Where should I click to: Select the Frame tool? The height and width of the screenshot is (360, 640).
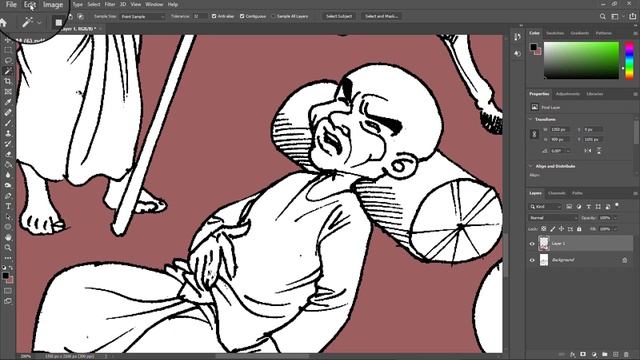pyautogui.click(x=8, y=92)
